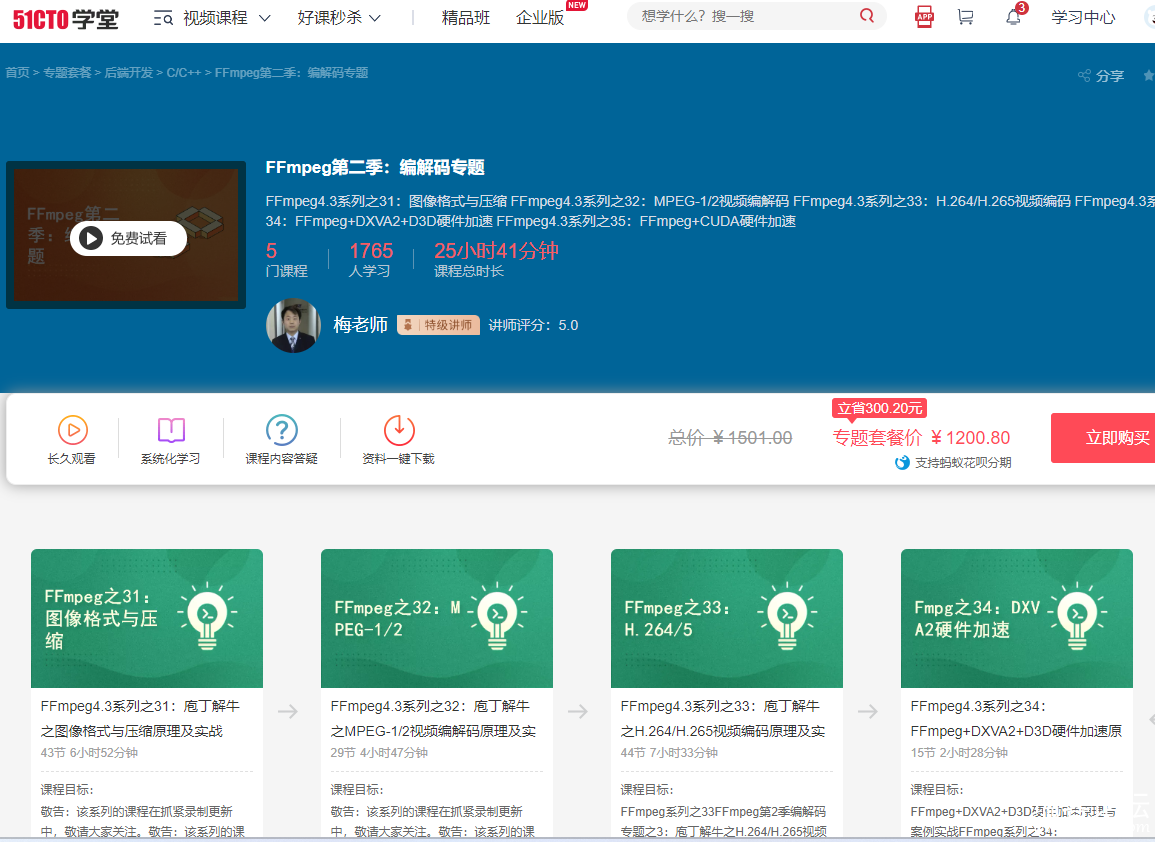Click the 总价 ￥1501.00 original price
The width and height of the screenshot is (1155, 842).
[x=730, y=438]
